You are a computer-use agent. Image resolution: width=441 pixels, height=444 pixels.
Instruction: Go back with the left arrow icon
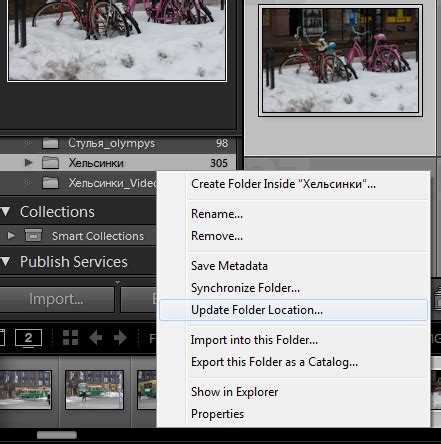pyautogui.click(x=96, y=338)
